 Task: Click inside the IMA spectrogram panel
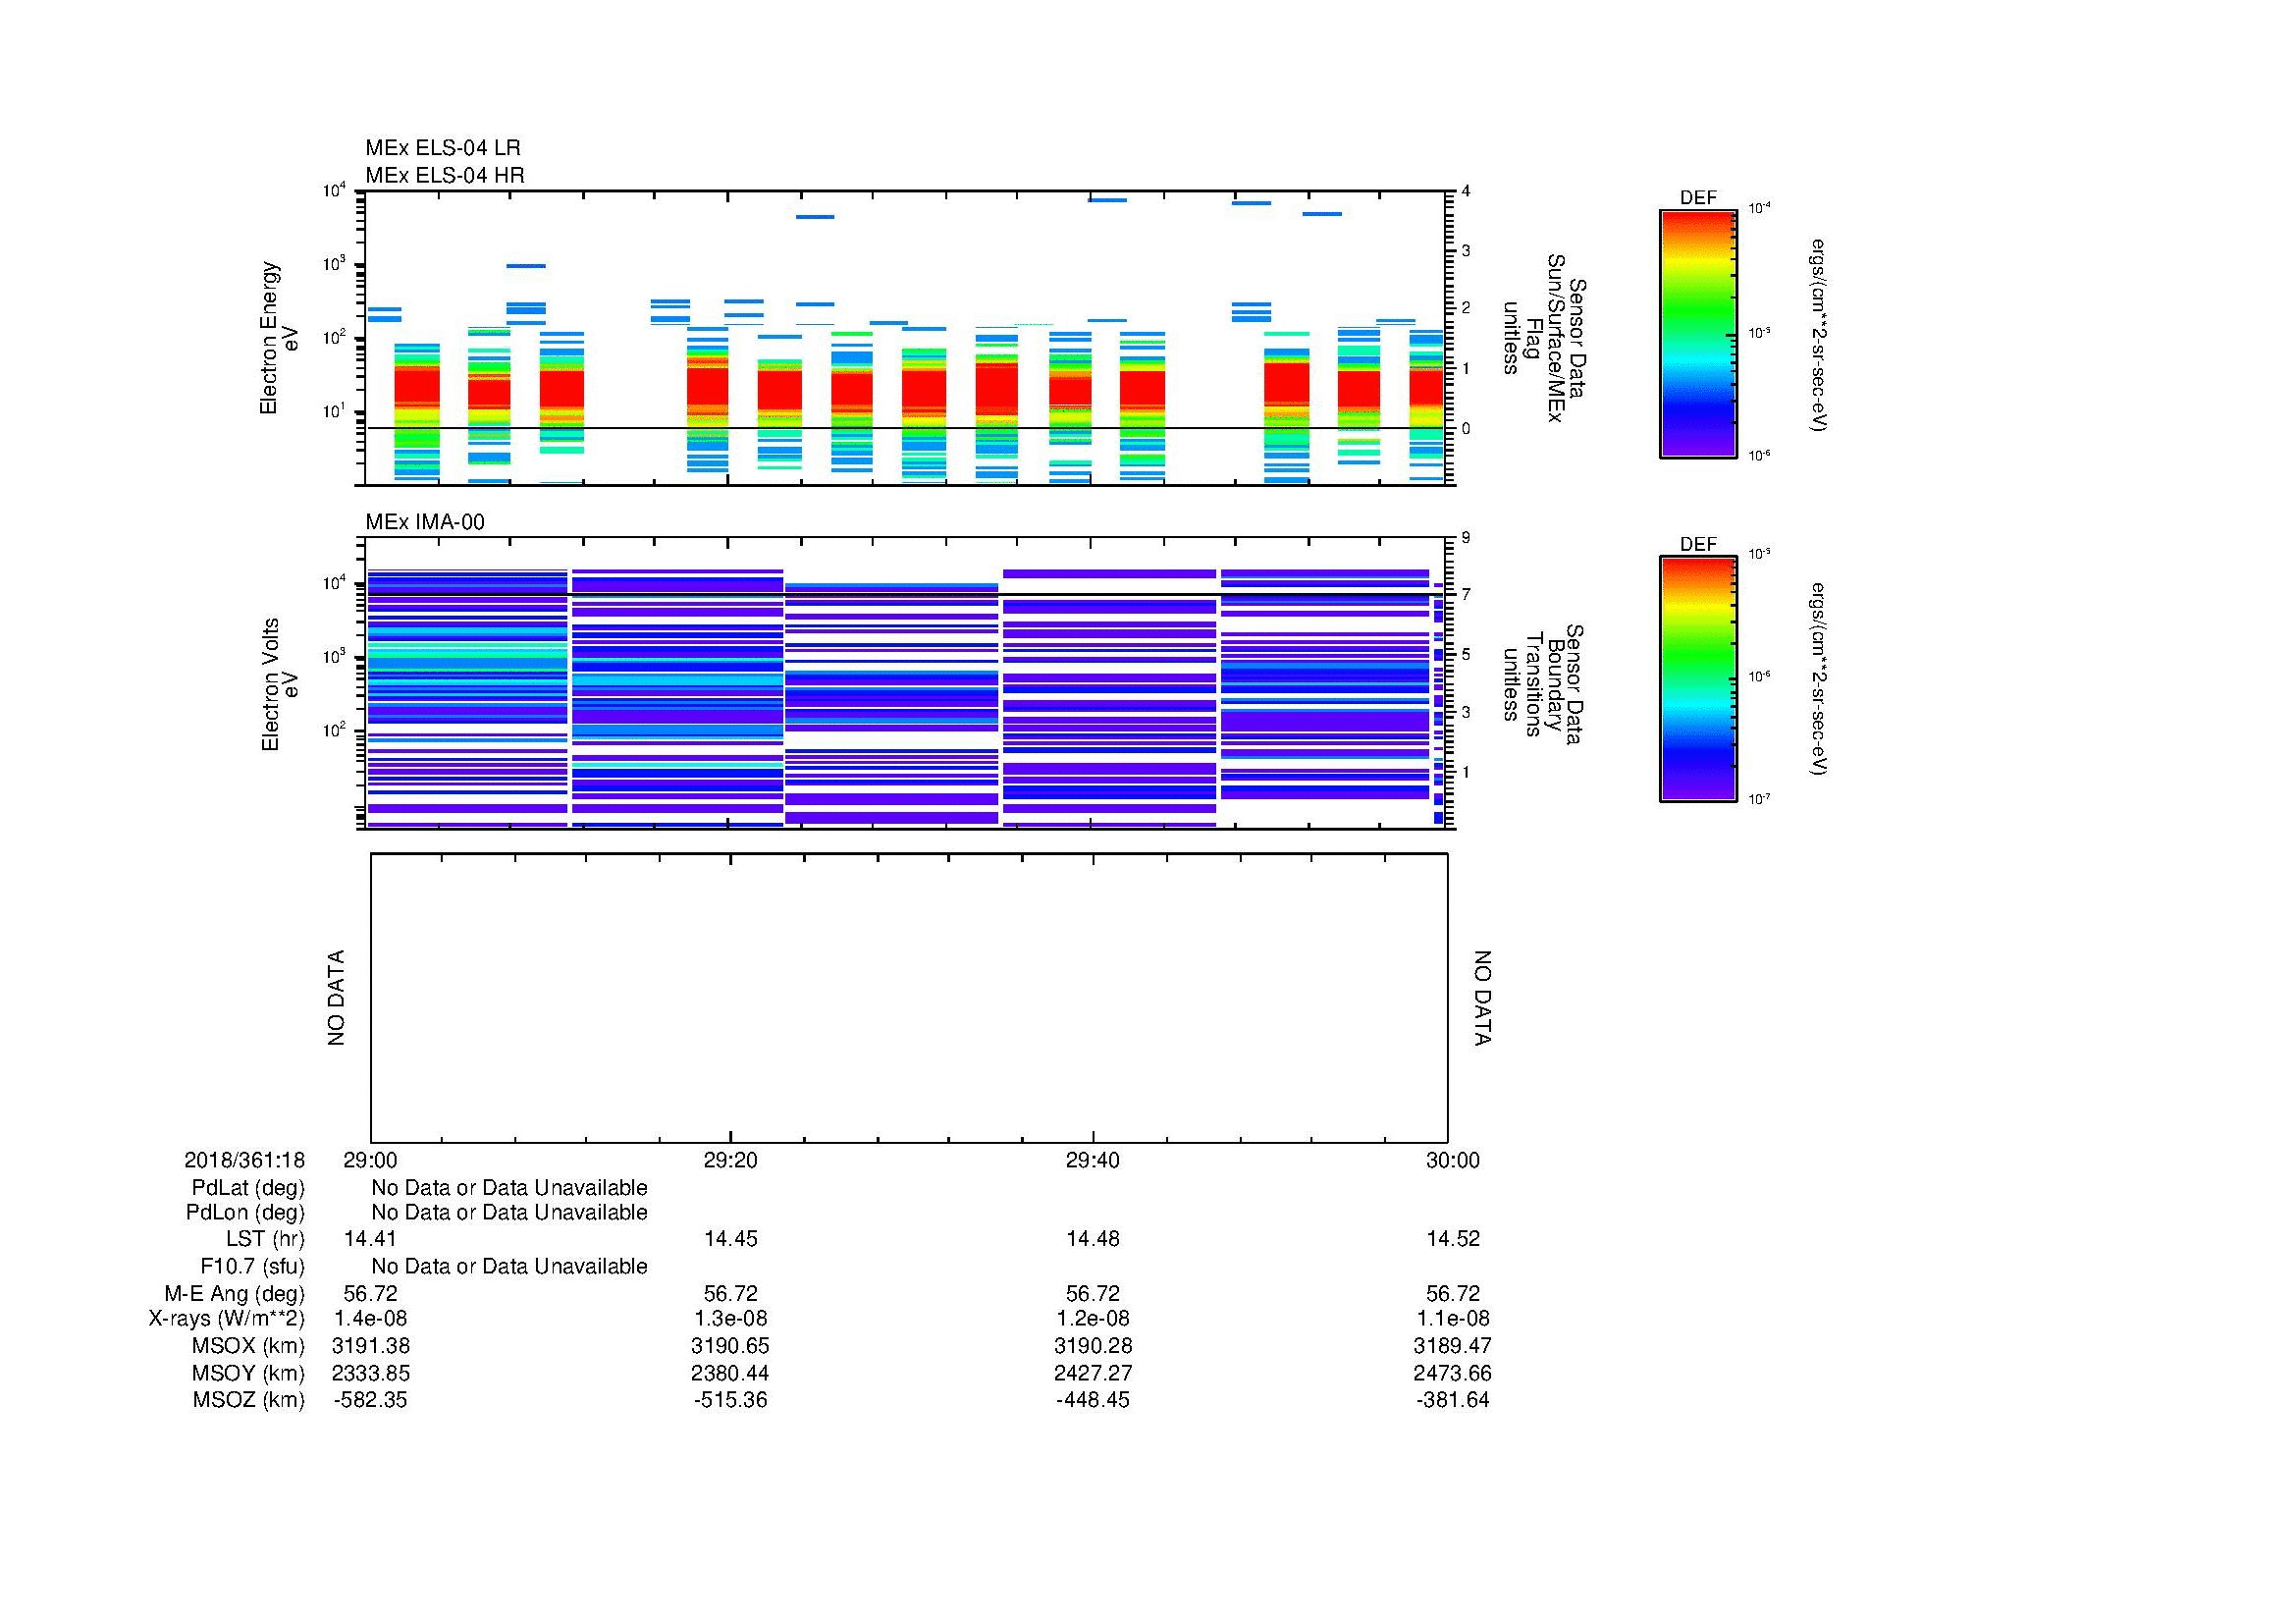tap(905, 684)
